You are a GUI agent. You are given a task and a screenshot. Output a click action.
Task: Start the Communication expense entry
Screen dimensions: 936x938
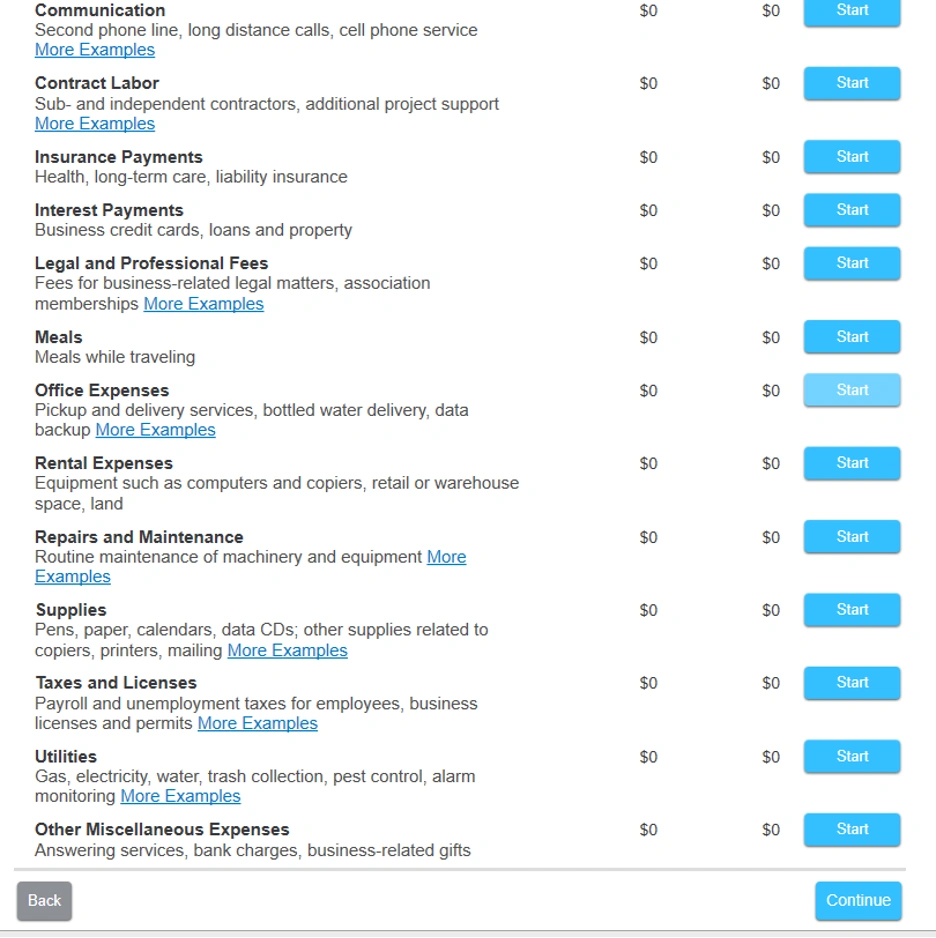click(852, 11)
